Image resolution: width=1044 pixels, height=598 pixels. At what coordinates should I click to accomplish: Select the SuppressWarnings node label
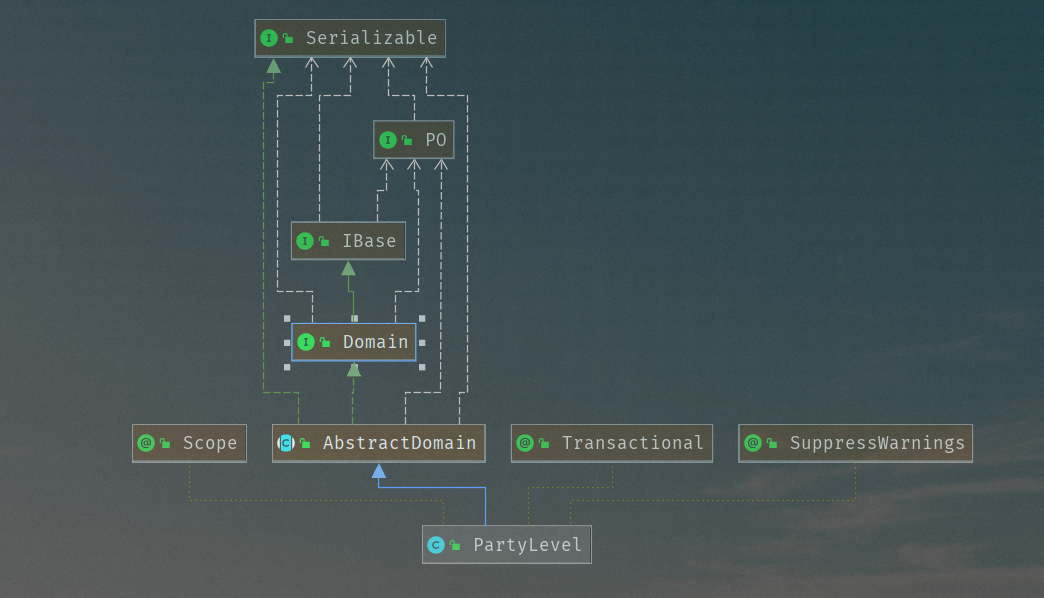click(877, 443)
